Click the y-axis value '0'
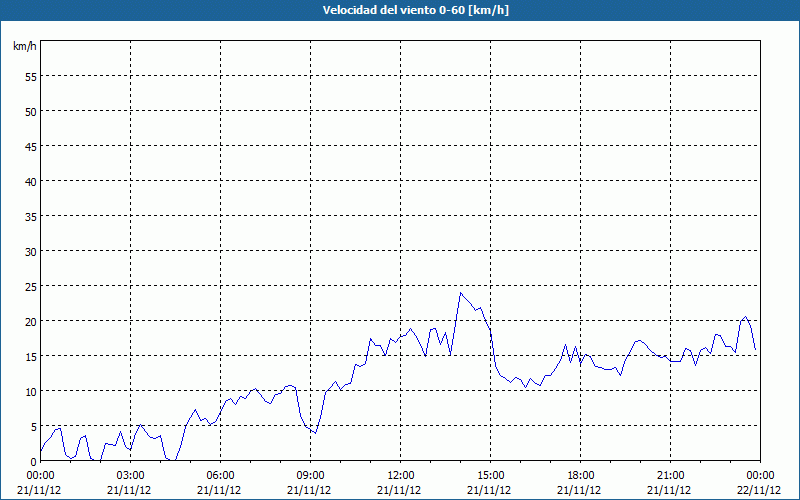The image size is (800, 500). tap(34, 462)
